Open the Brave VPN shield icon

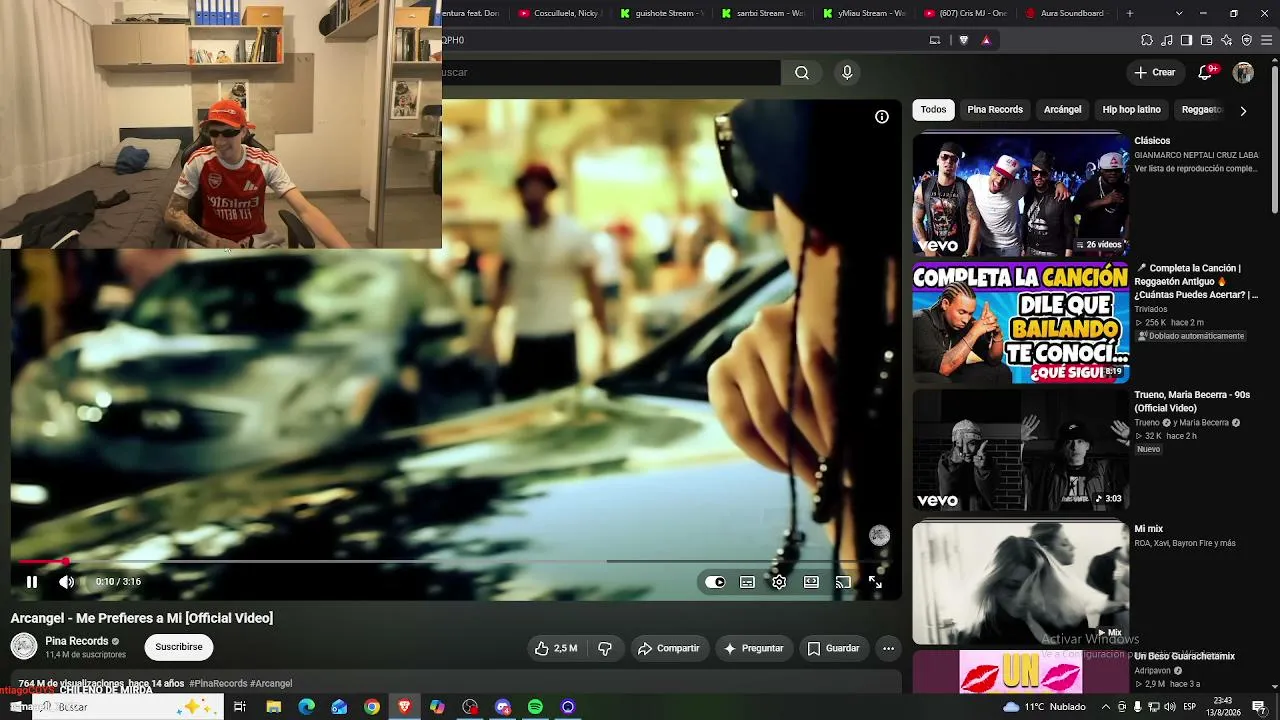(1247, 40)
